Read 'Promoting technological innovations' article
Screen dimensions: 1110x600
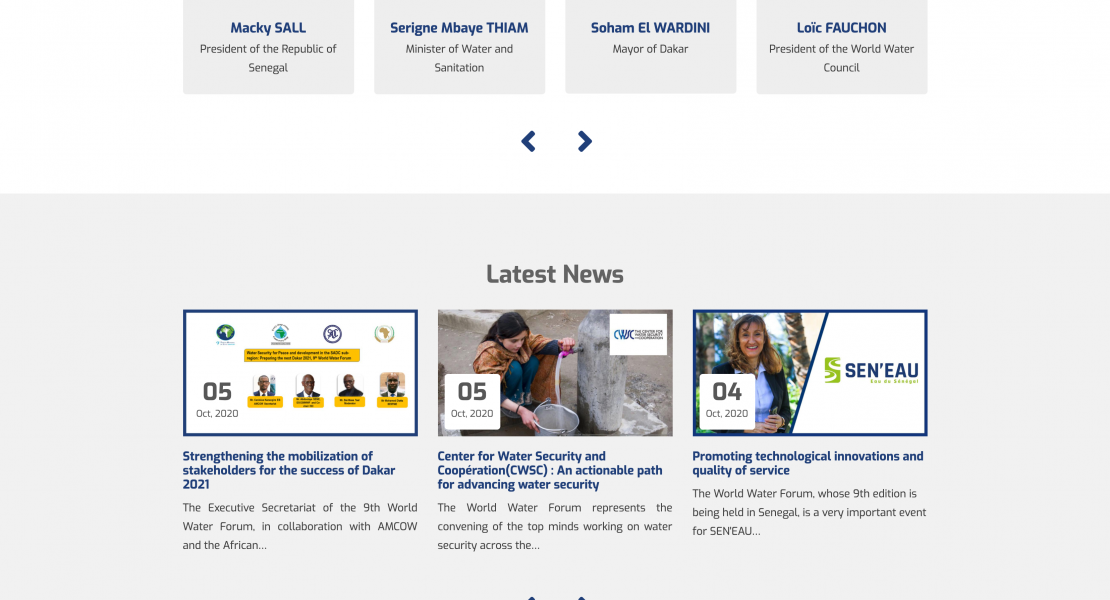pos(808,463)
